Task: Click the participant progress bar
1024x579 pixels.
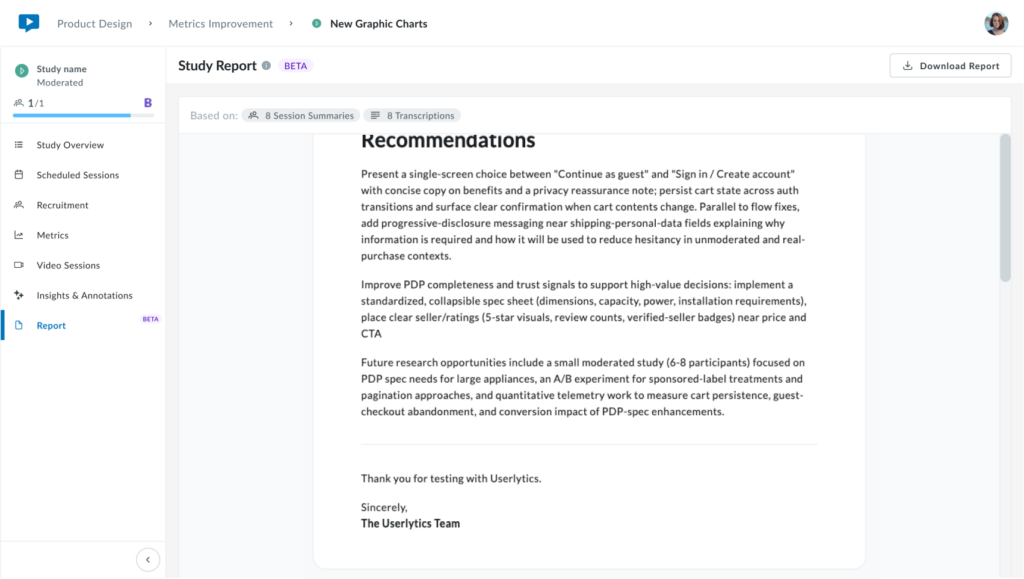Action: pos(84,116)
